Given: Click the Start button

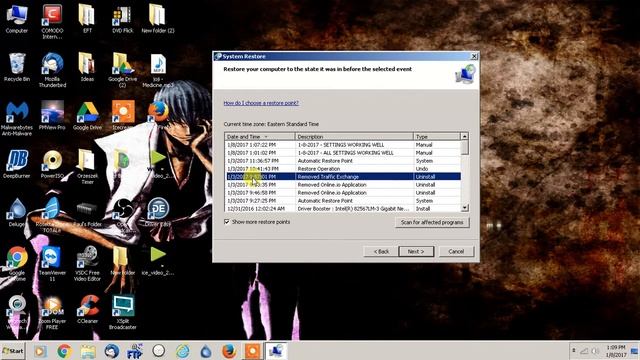Looking at the screenshot, I should (x=13, y=351).
